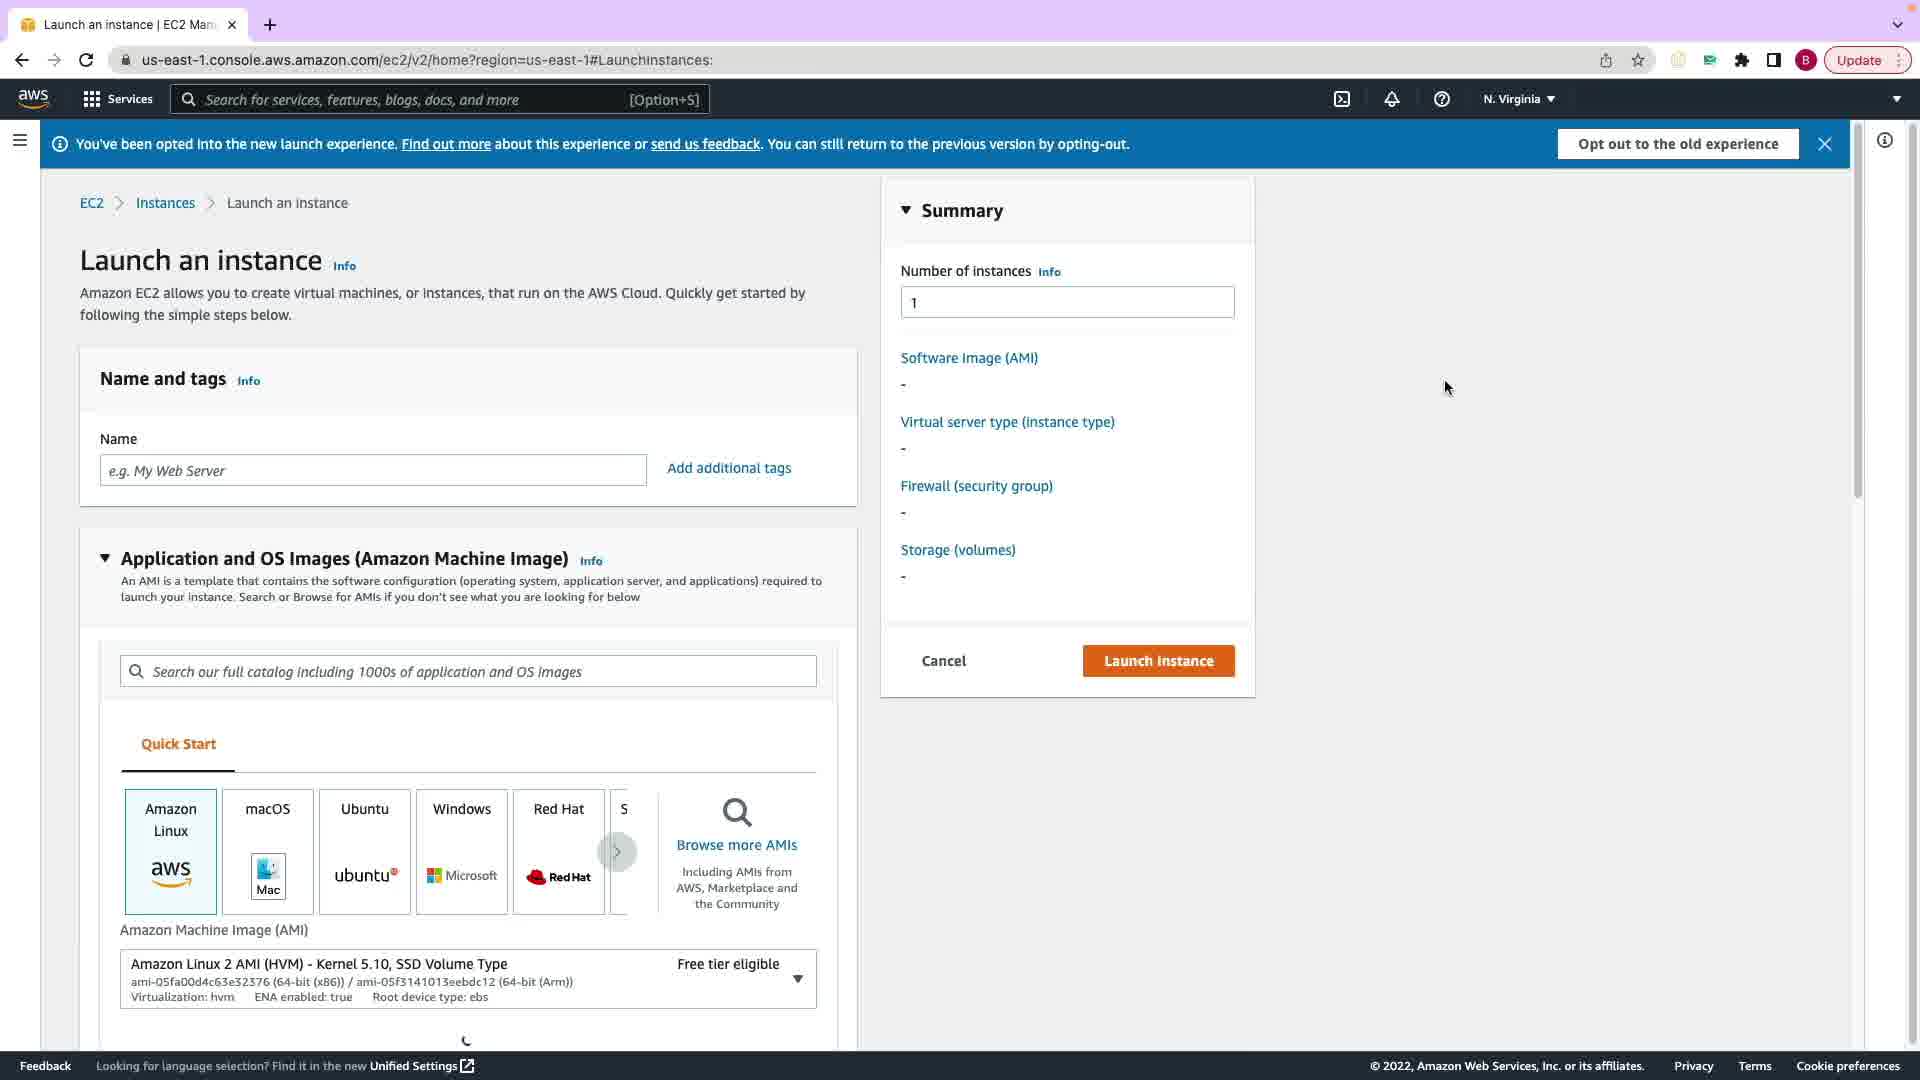Open the N. Virginia region dropdown
This screenshot has width=1920, height=1080.
point(1518,99)
